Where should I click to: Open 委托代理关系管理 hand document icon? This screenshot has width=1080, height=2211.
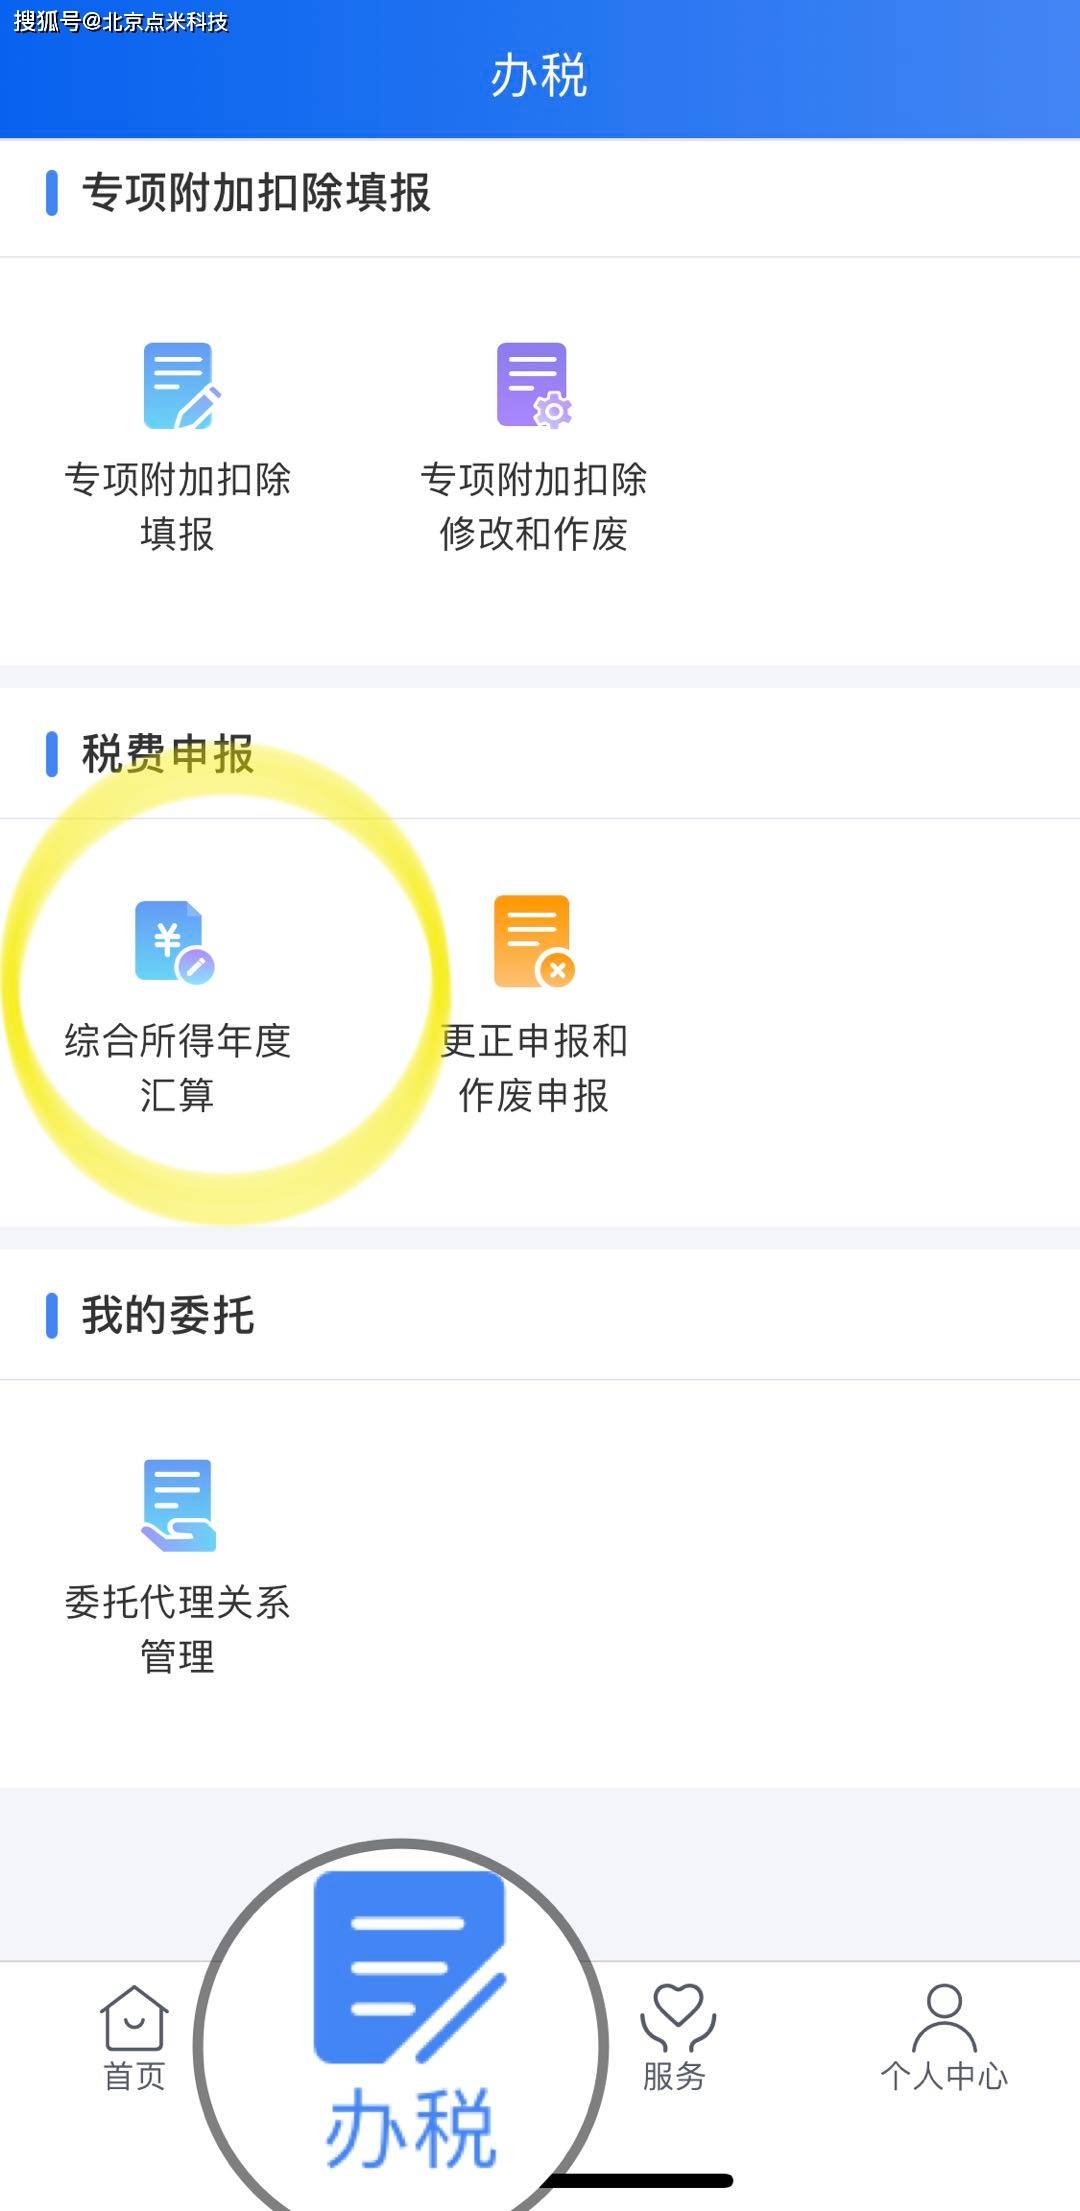pyautogui.click(x=179, y=1505)
